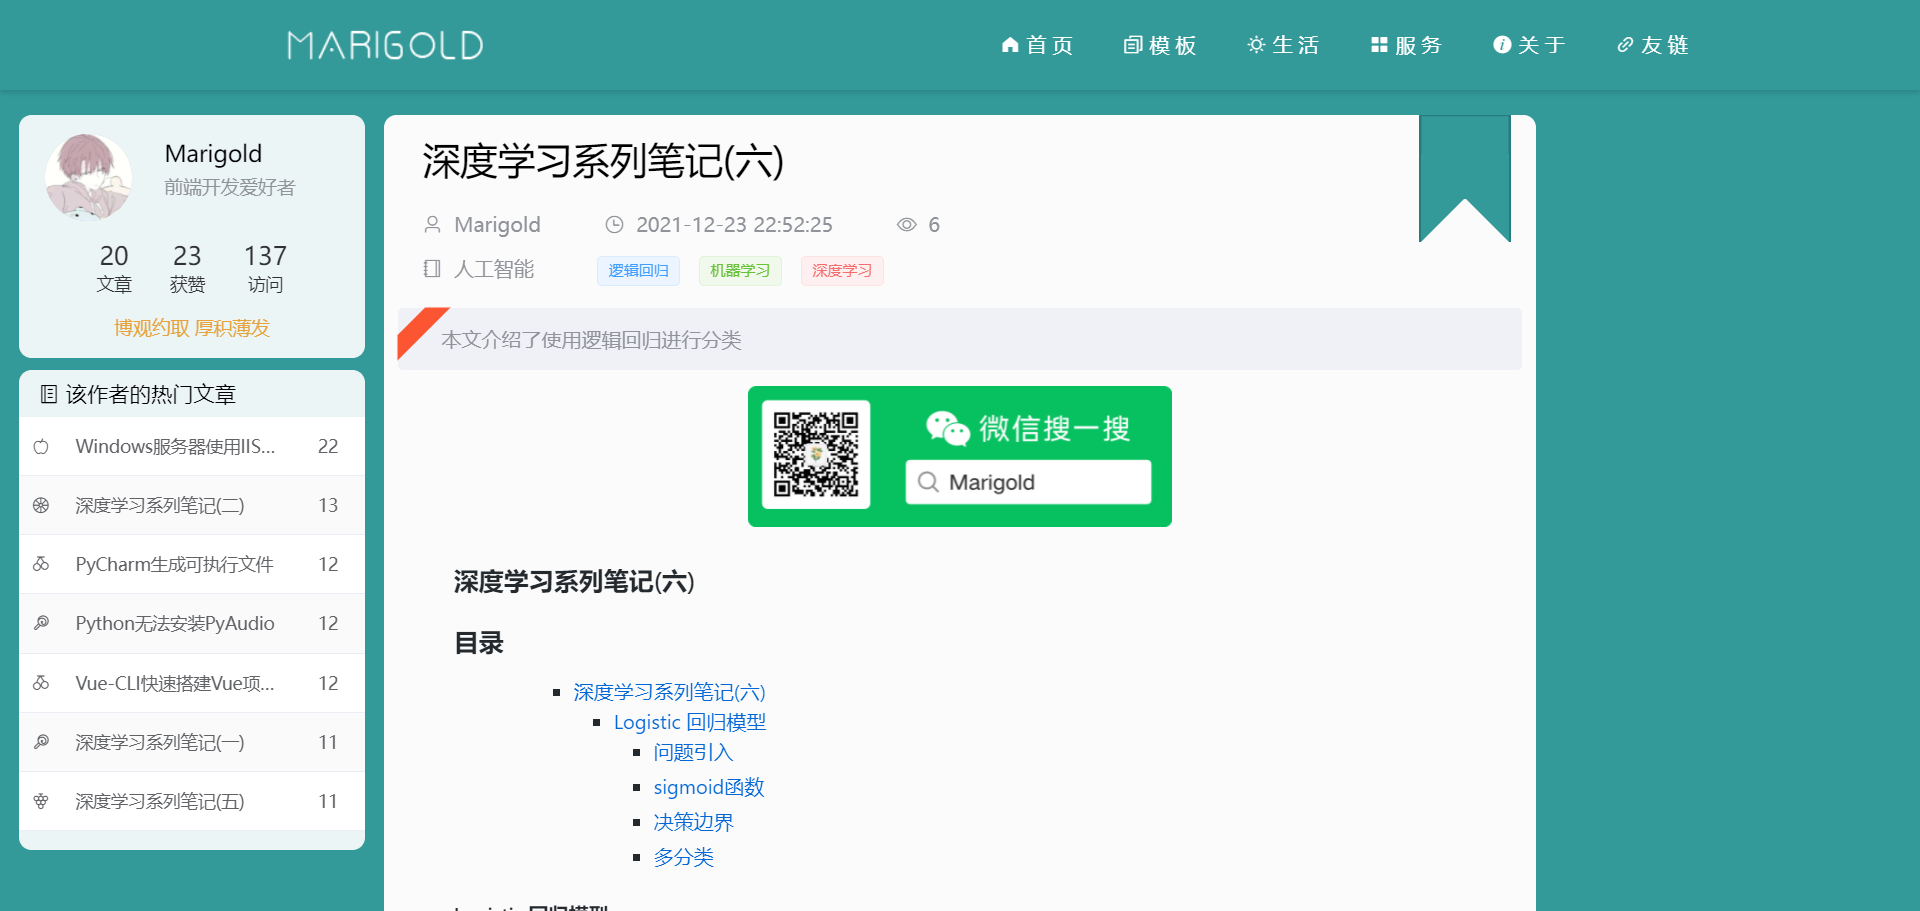Open the 服务 navigation menu

tap(1406, 45)
